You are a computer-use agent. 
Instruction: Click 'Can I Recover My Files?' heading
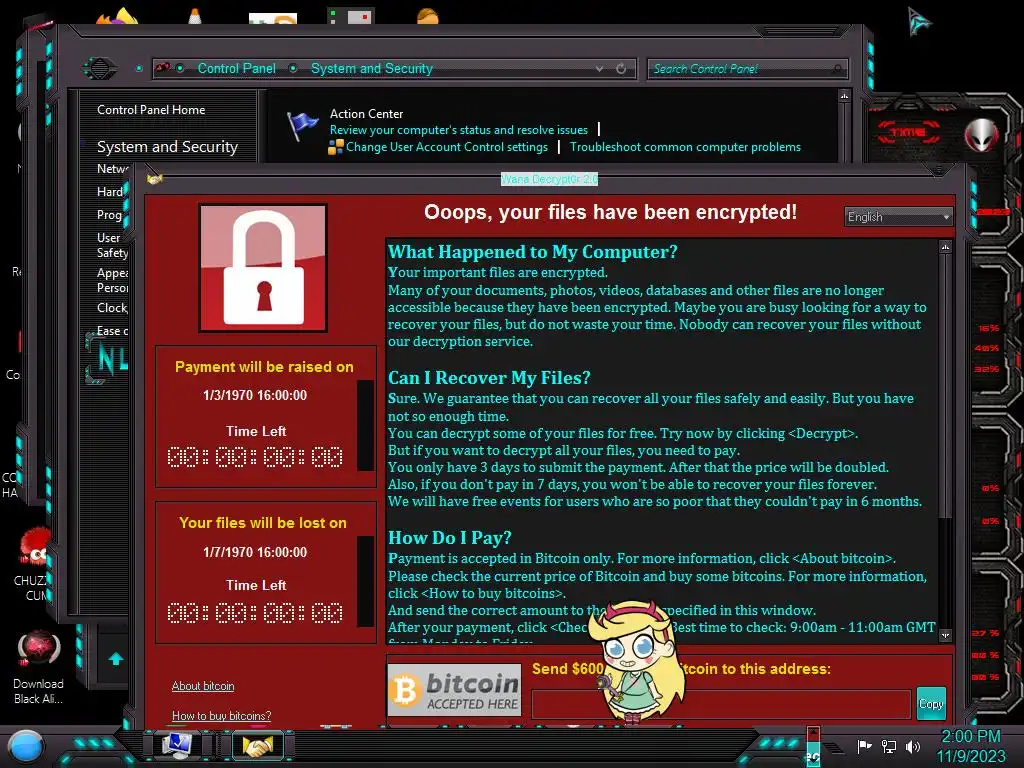click(489, 378)
